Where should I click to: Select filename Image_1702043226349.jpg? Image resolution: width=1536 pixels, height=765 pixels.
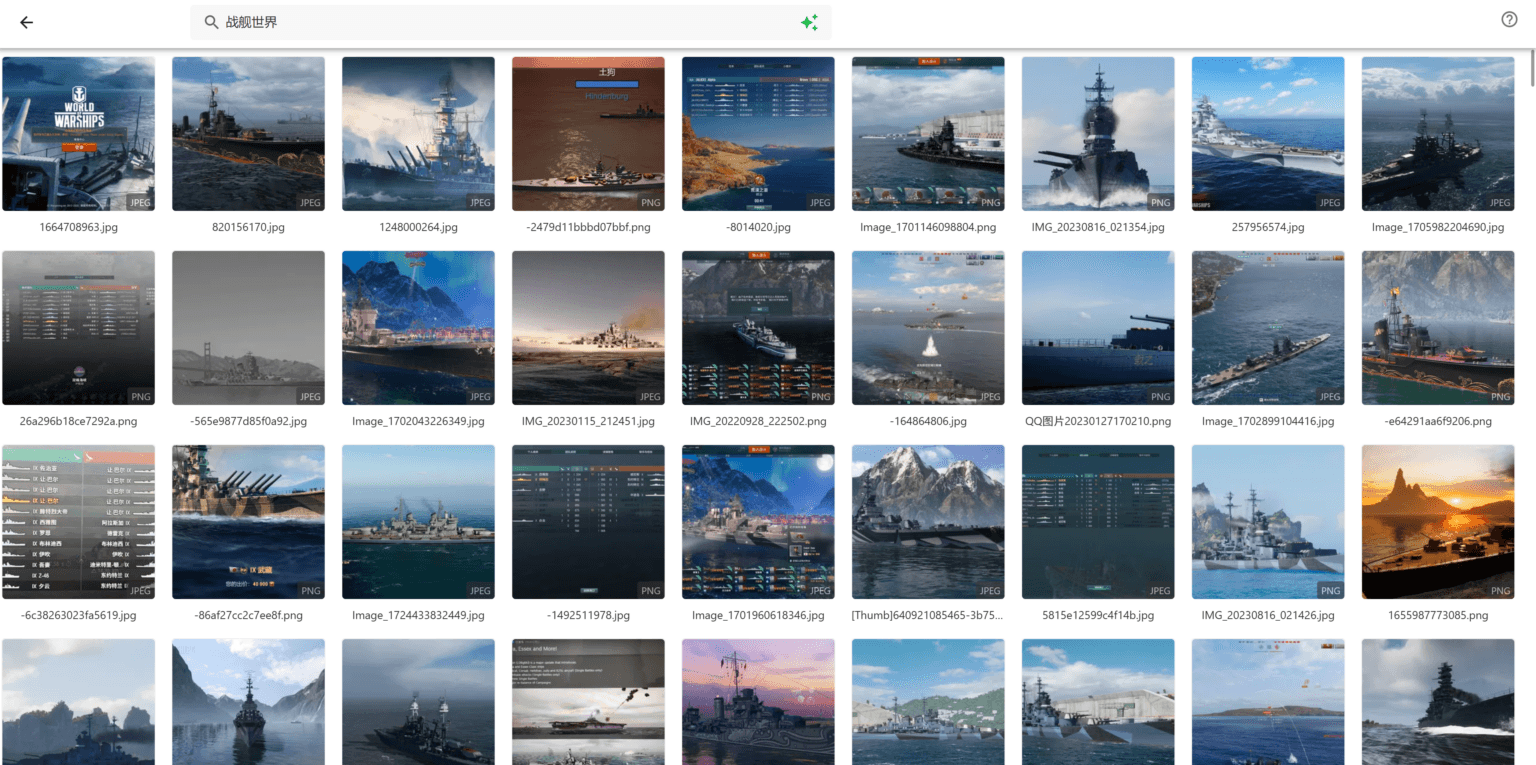pos(418,422)
